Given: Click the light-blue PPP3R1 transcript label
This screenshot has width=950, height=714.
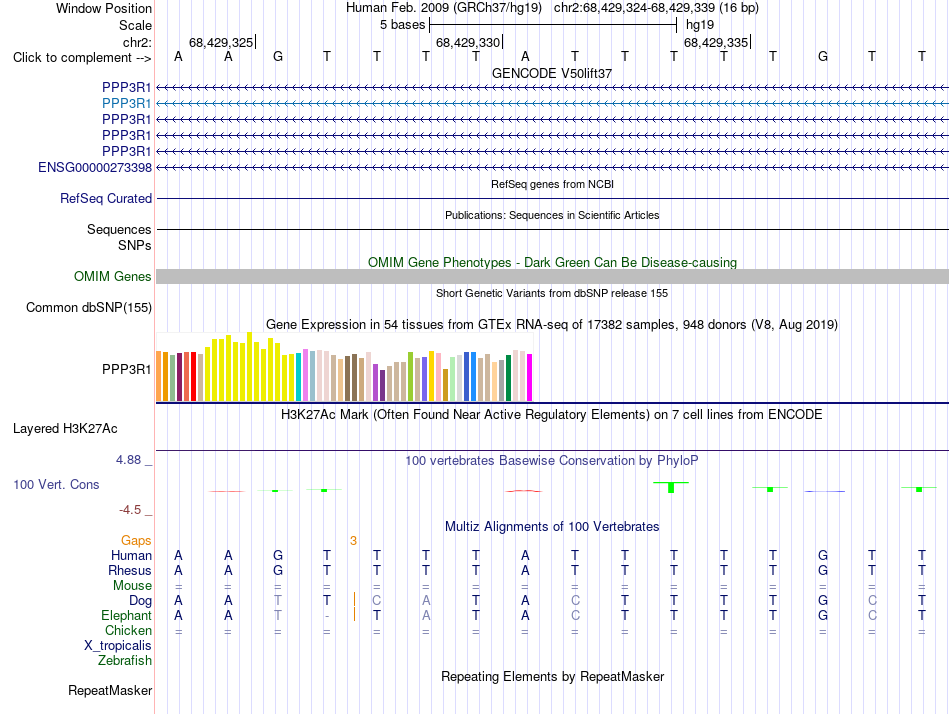Looking at the screenshot, I should tap(126, 103).
